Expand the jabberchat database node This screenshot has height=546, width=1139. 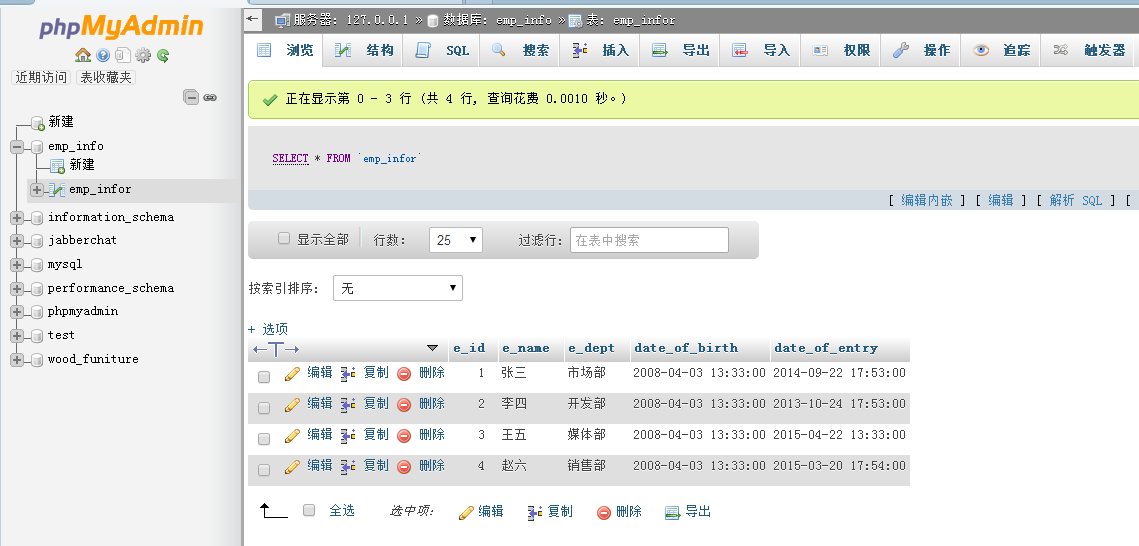coord(17,241)
